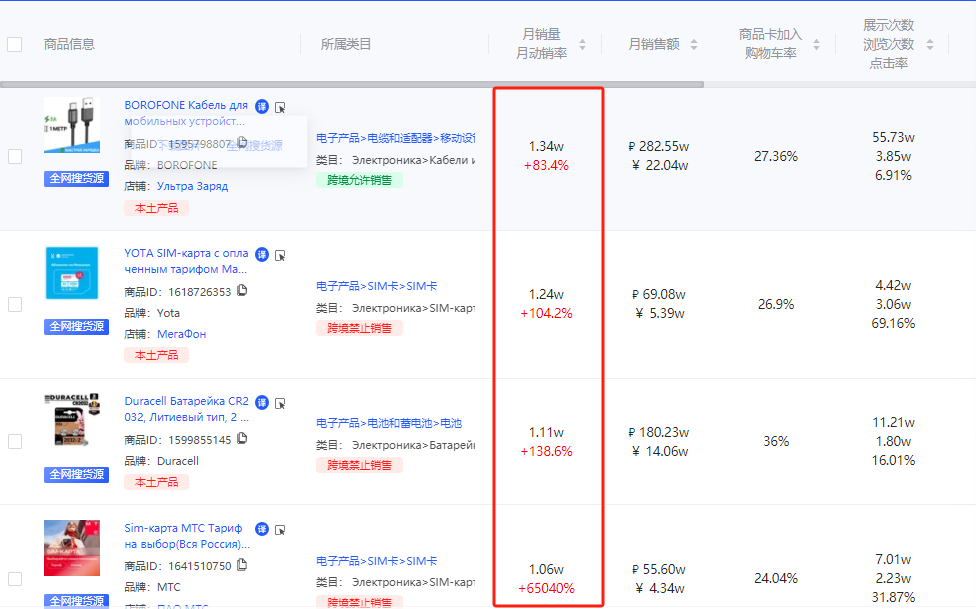Screen dimensions: 976x609
Task: Open the BOROFONE product in a new window icon
Action: [x=280, y=107]
